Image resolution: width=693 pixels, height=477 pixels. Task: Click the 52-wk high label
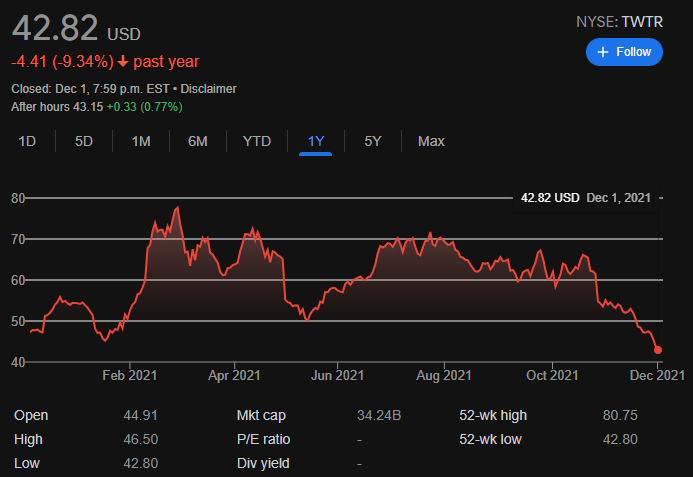(x=493, y=416)
